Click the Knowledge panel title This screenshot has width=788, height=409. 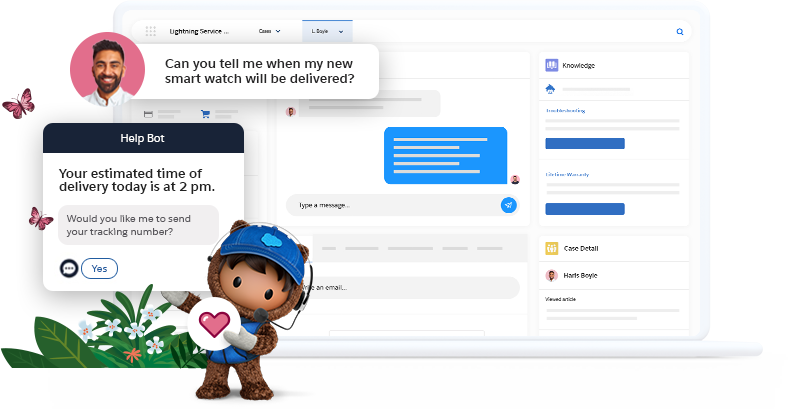pyautogui.click(x=578, y=65)
